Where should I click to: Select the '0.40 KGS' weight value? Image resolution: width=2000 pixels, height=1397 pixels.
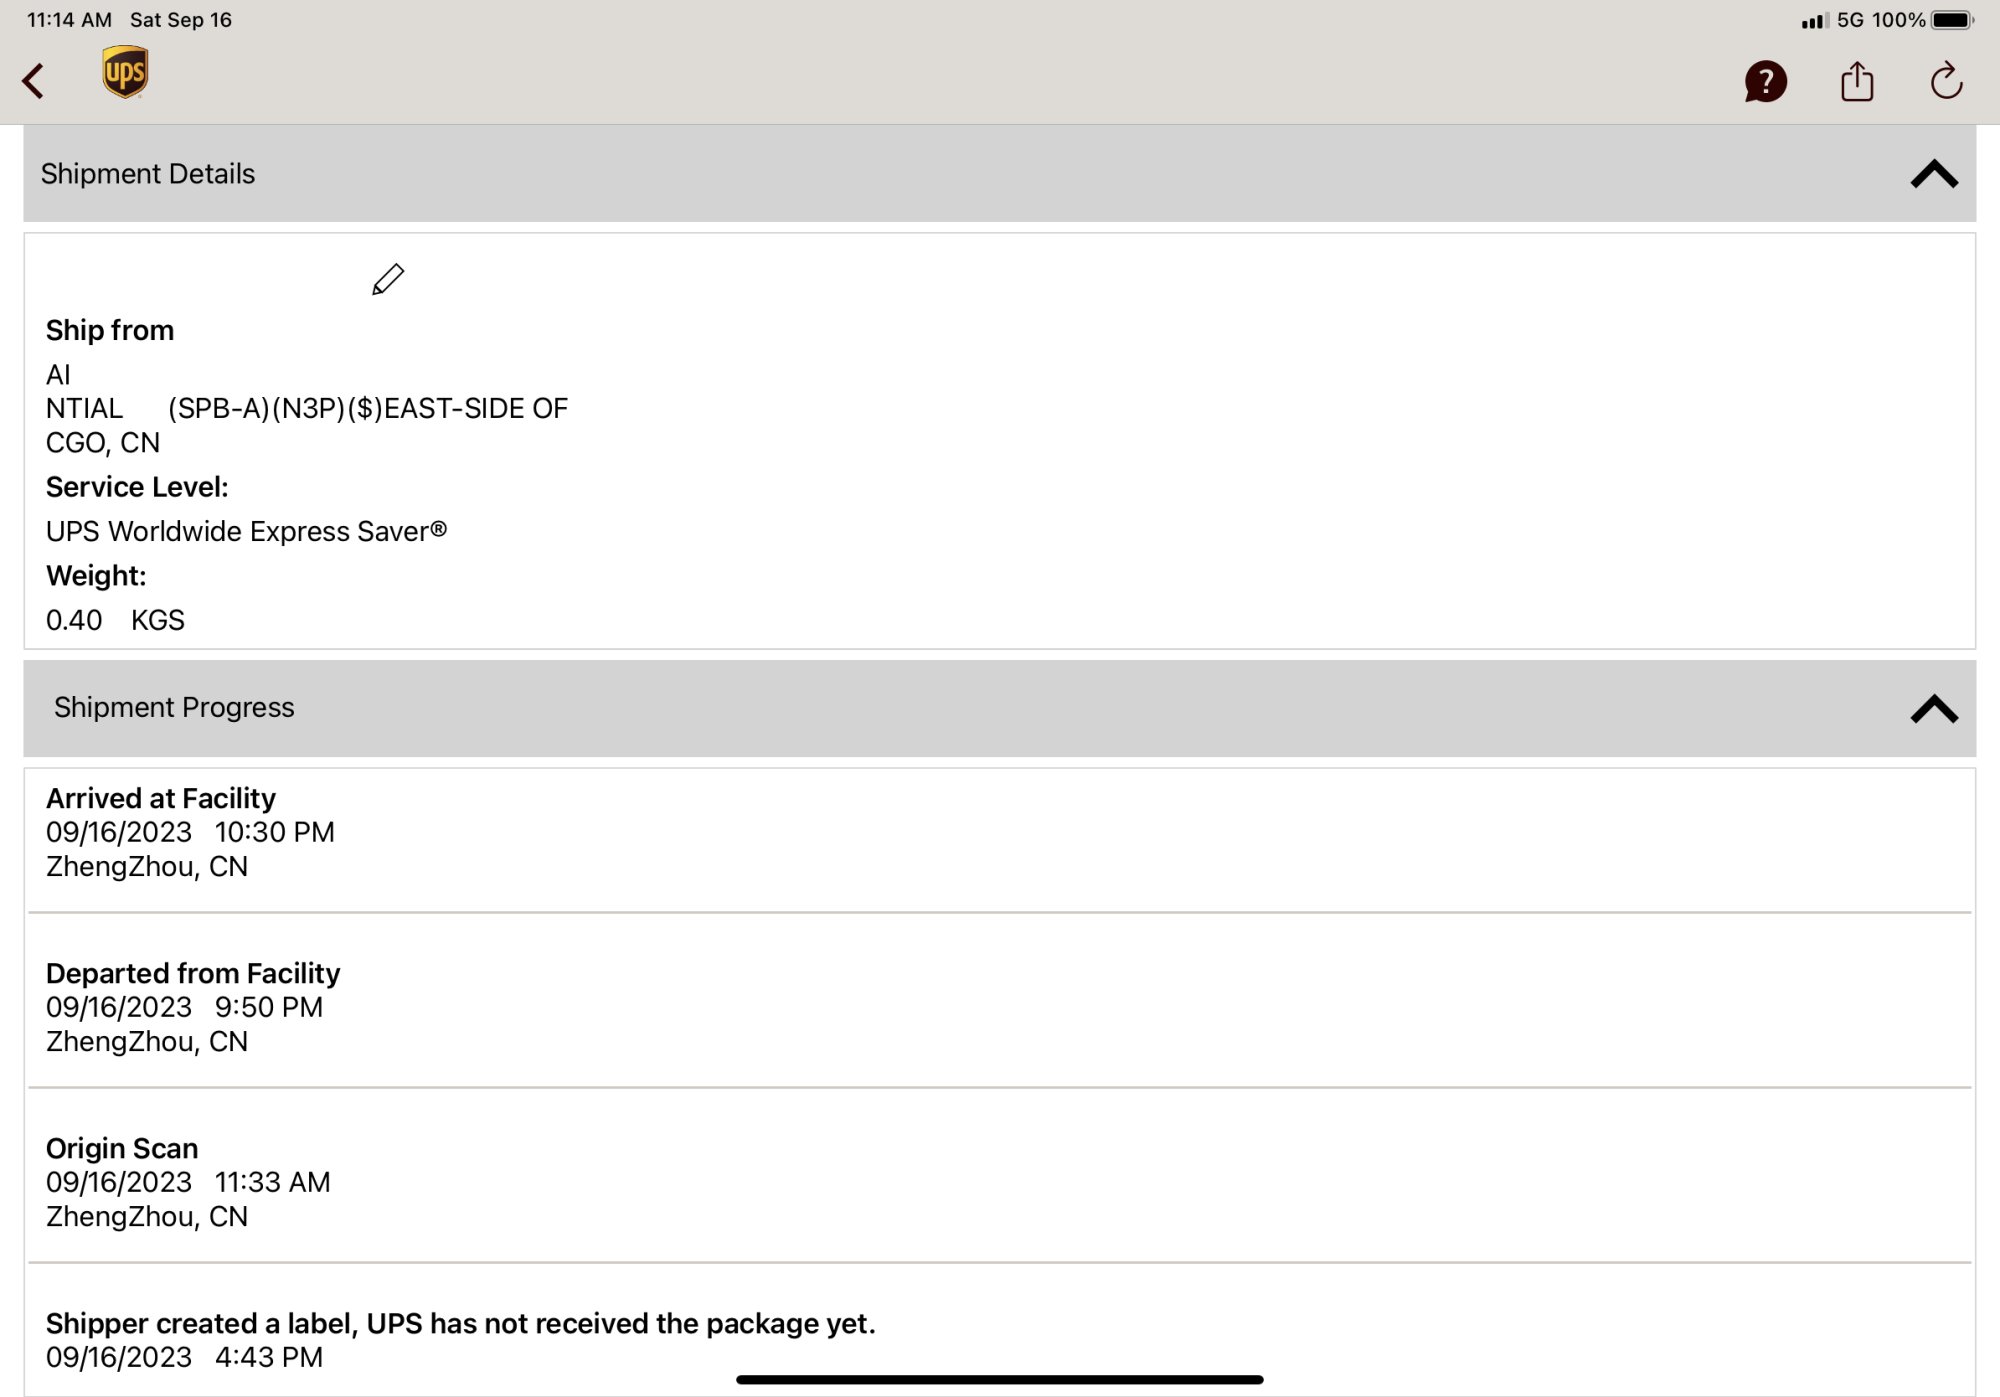[x=115, y=620]
